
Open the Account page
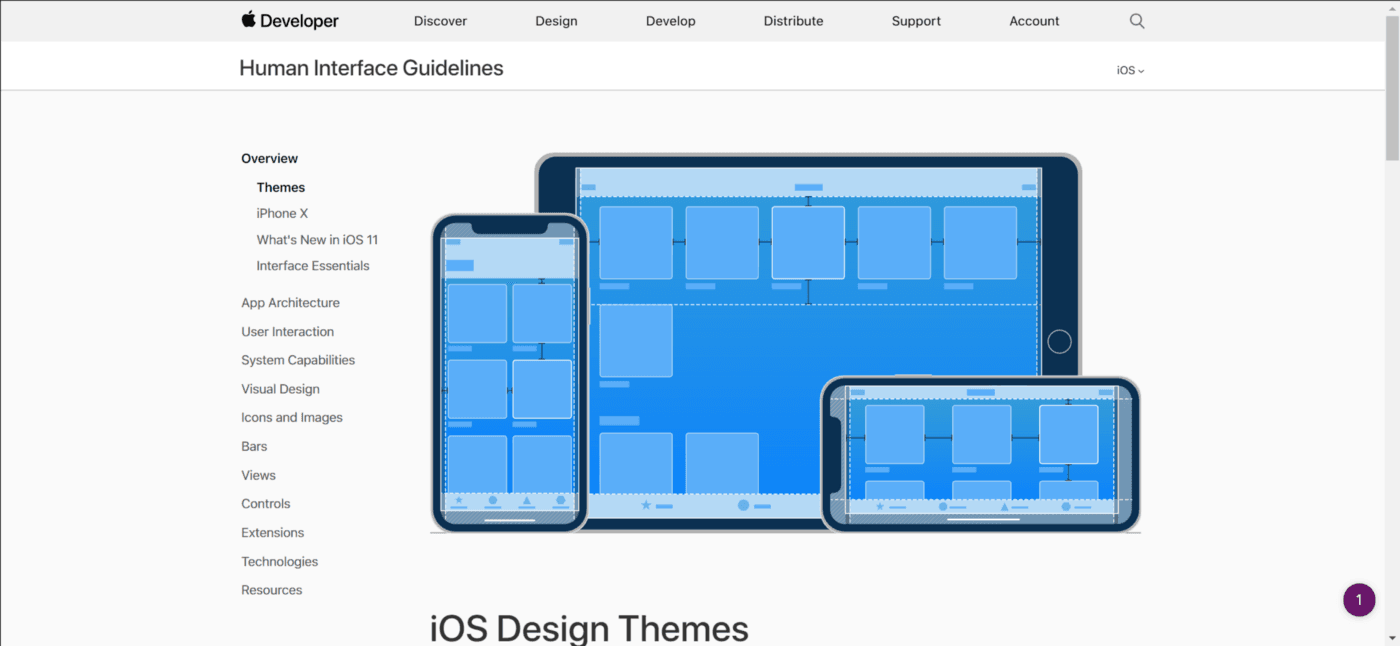1034,21
